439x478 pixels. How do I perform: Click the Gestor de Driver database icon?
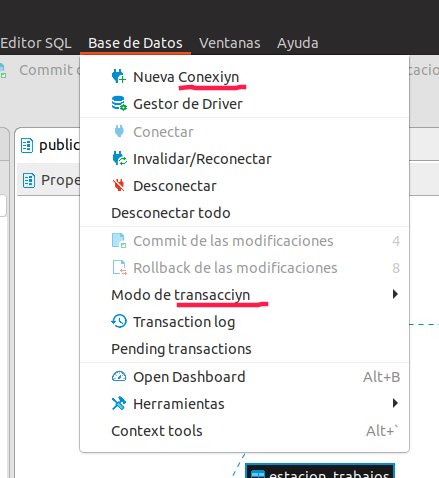(119, 104)
